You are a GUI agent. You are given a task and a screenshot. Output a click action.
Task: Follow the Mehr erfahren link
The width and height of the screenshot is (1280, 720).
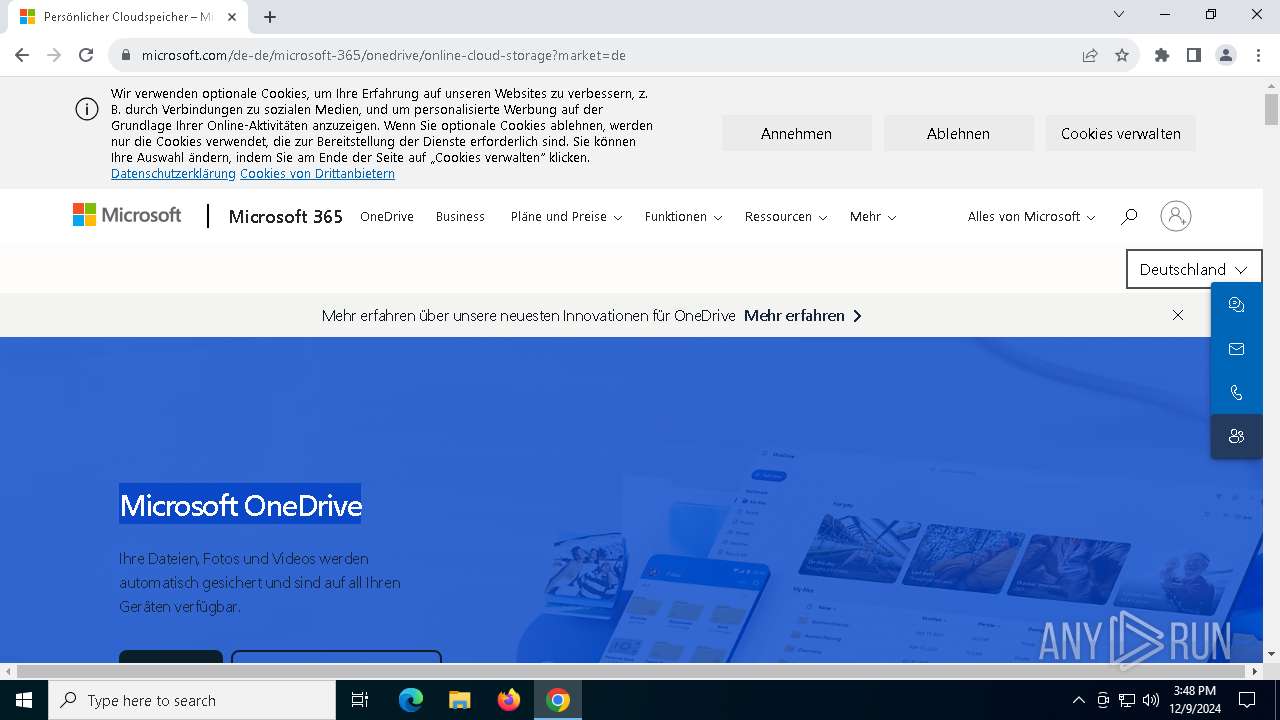(x=803, y=315)
